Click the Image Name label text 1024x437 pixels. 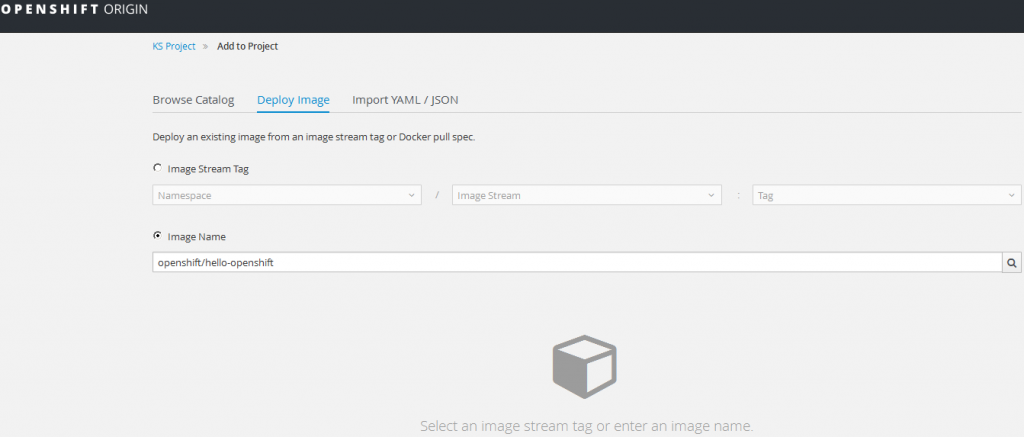[197, 236]
